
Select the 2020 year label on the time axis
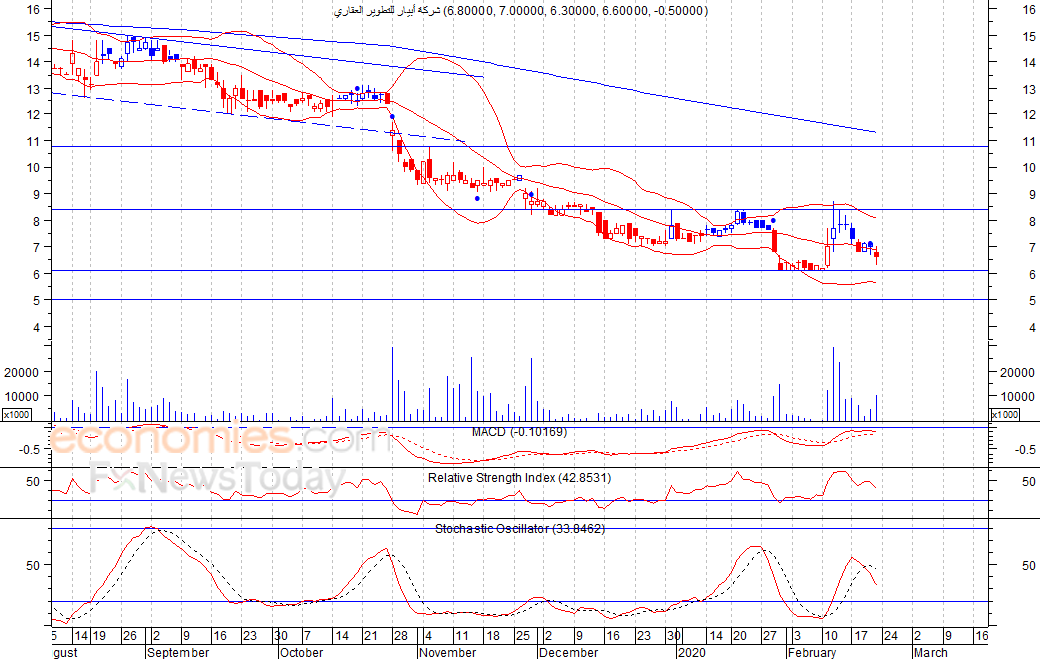point(691,652)
